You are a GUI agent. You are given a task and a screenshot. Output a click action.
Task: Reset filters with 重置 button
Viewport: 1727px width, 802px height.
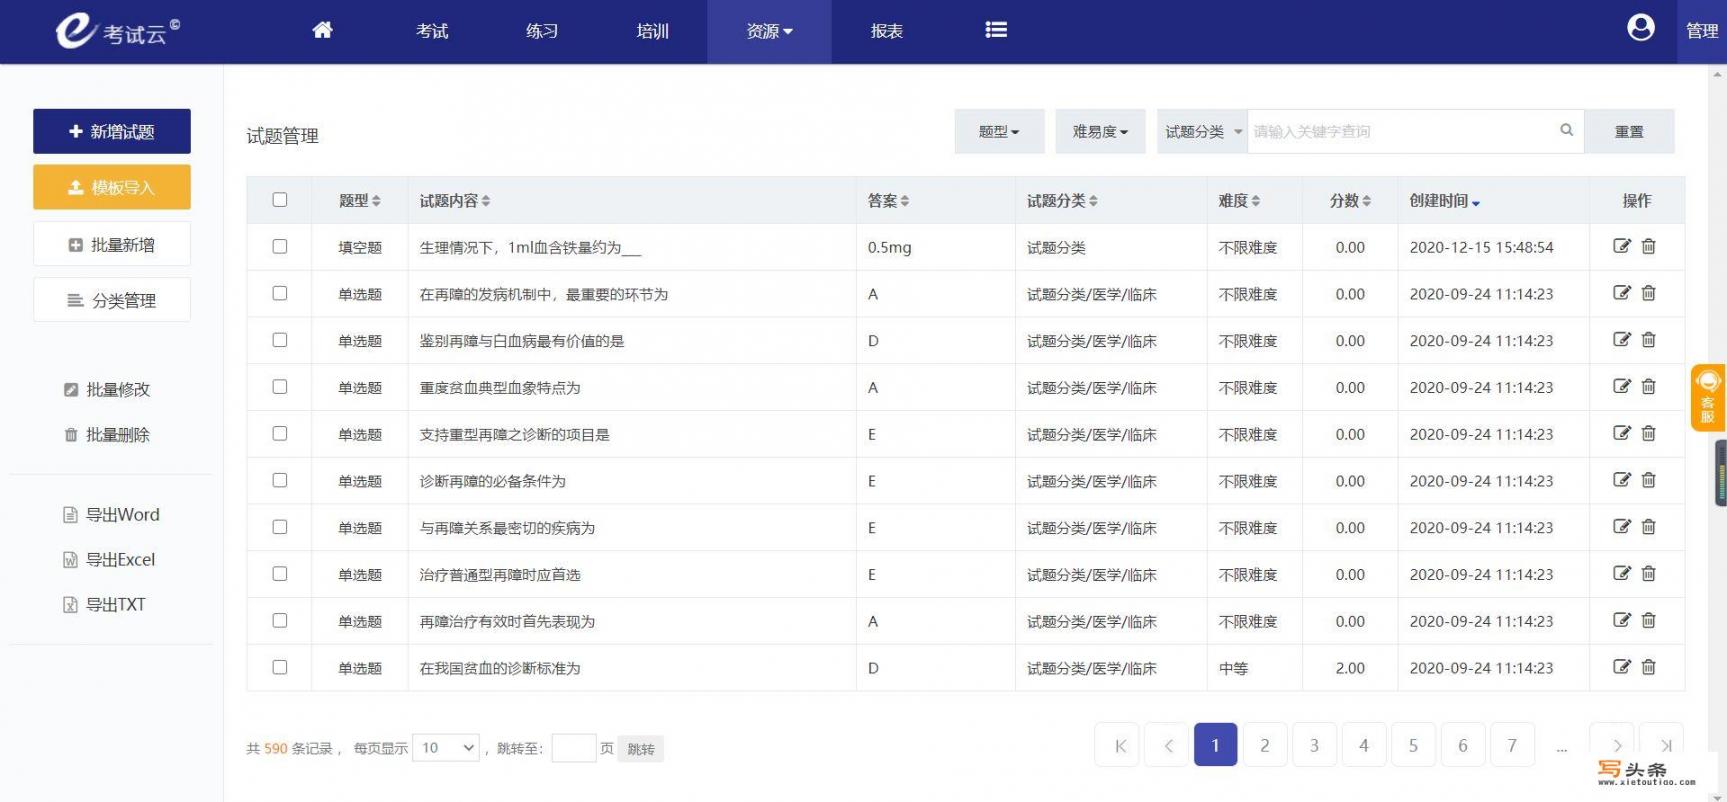coord(1630,131)
